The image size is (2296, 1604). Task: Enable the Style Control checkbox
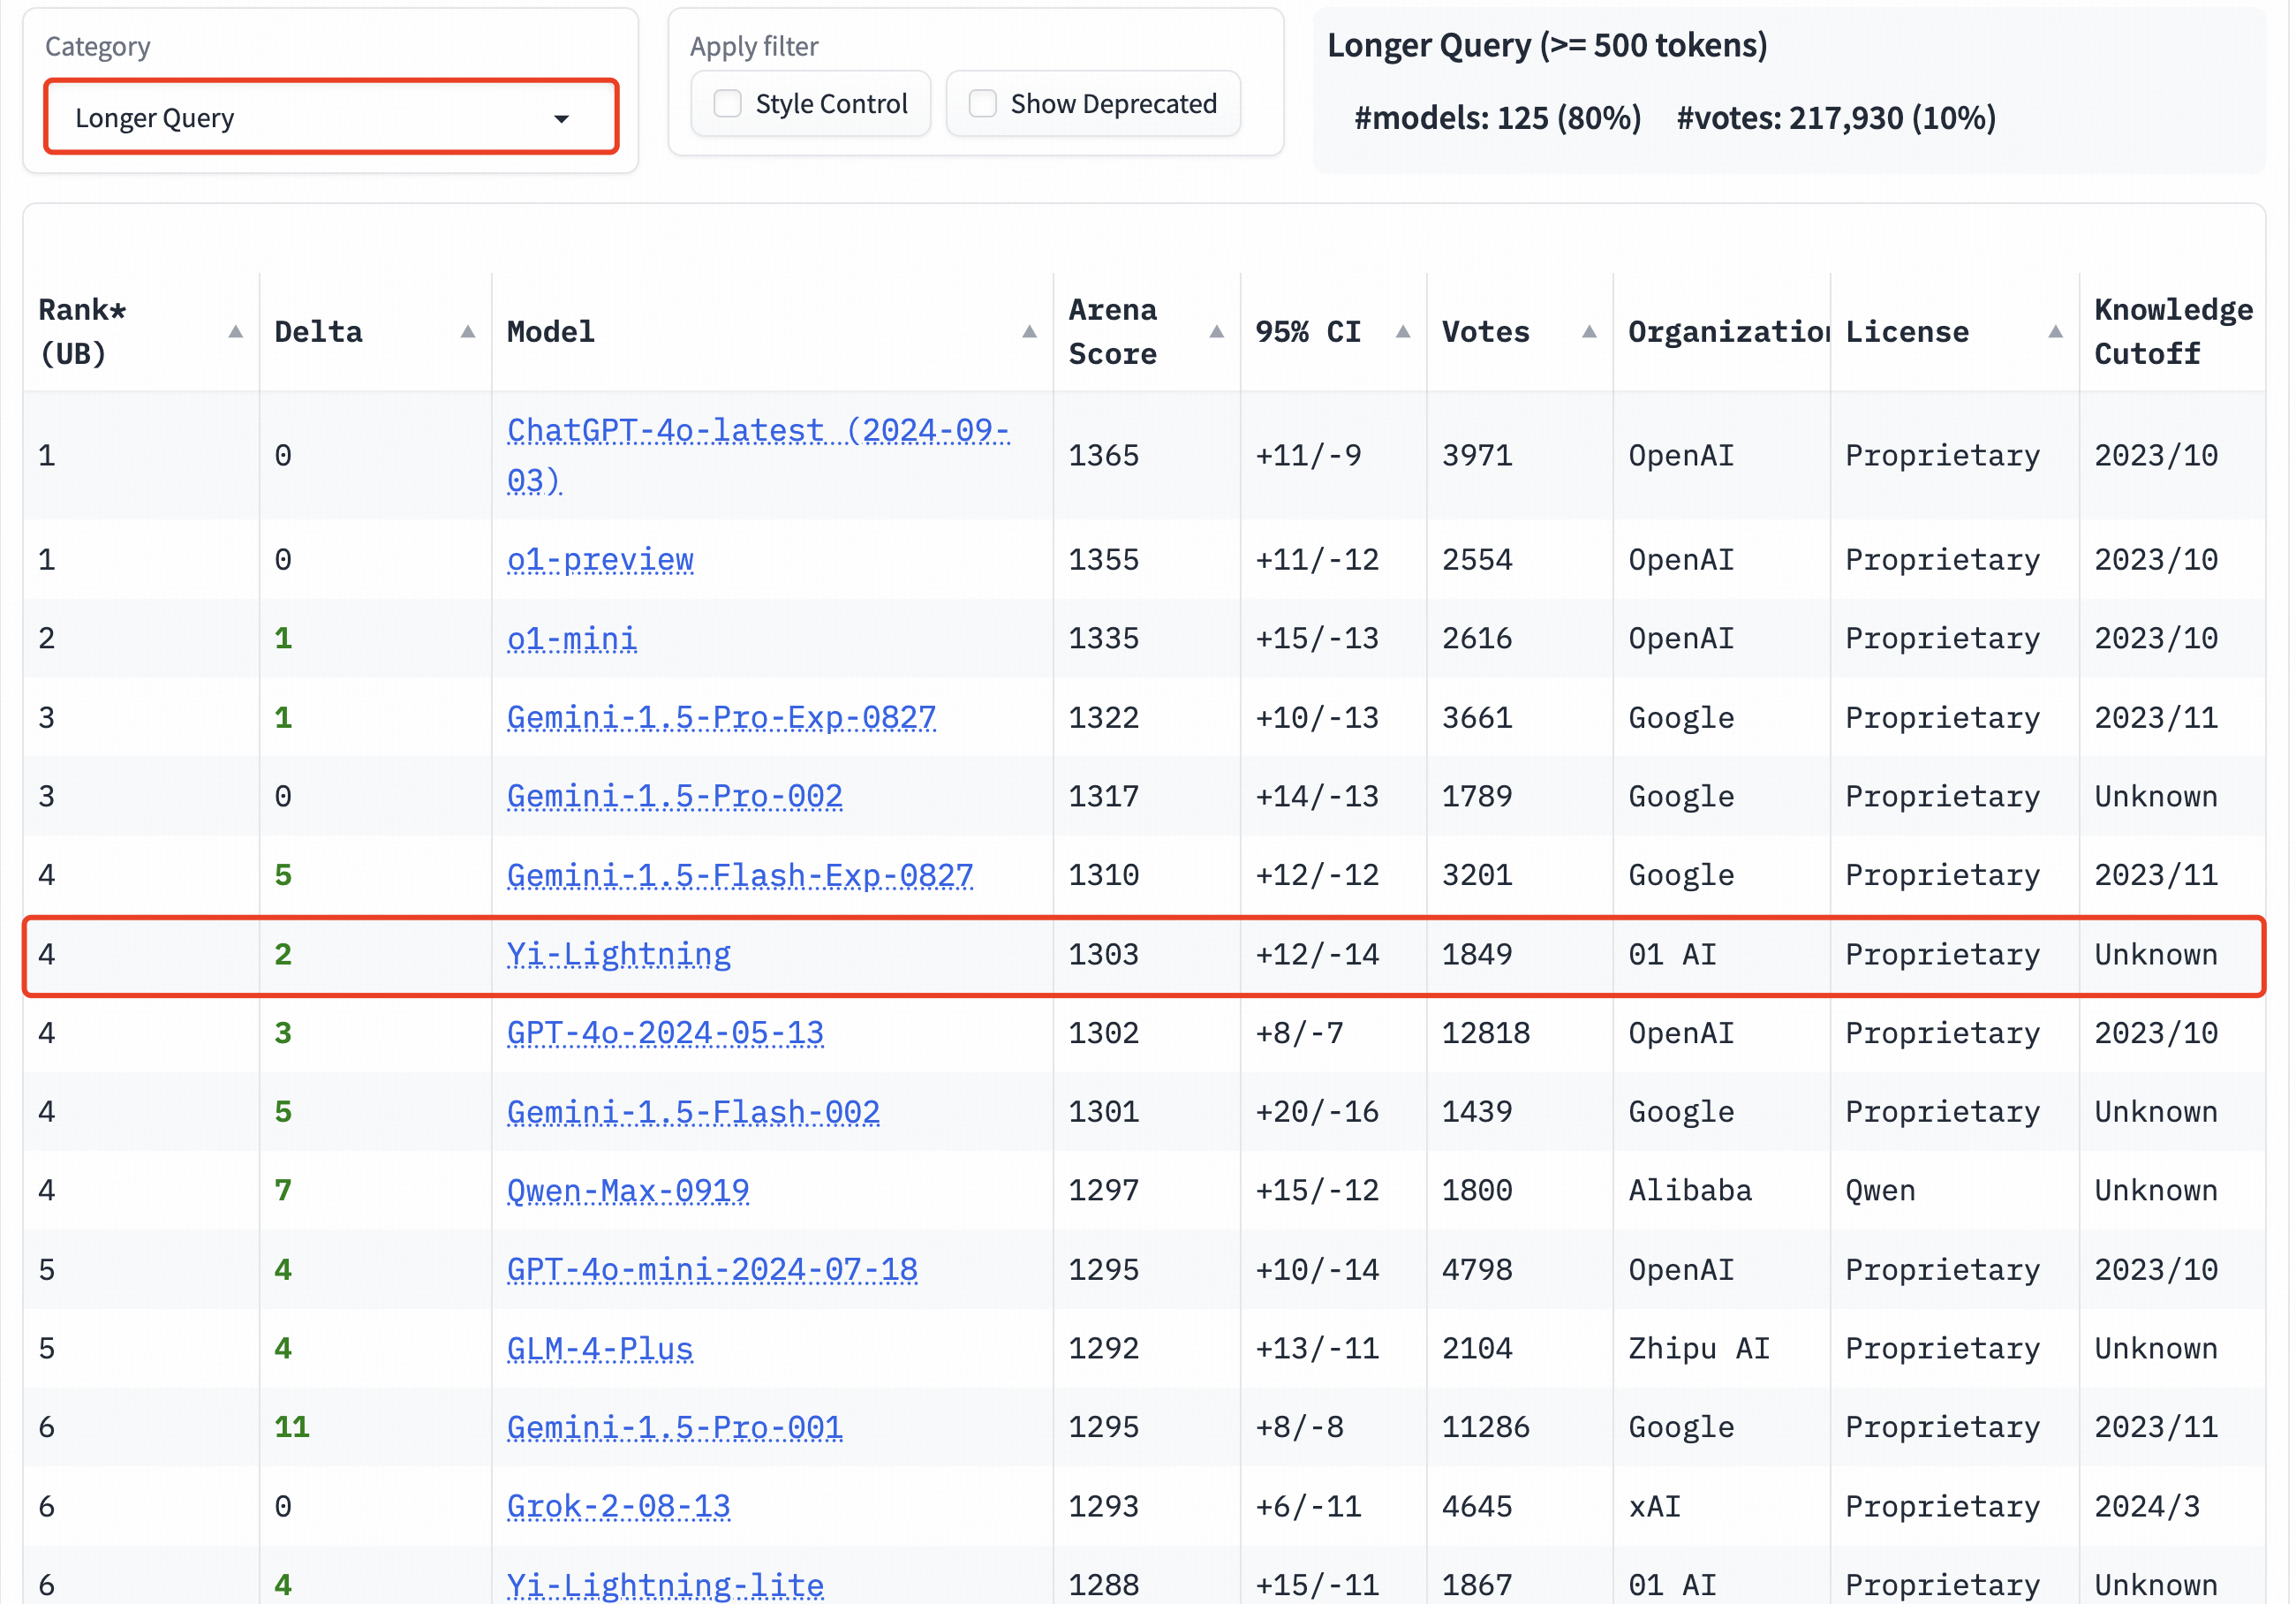tap(728, 104)
